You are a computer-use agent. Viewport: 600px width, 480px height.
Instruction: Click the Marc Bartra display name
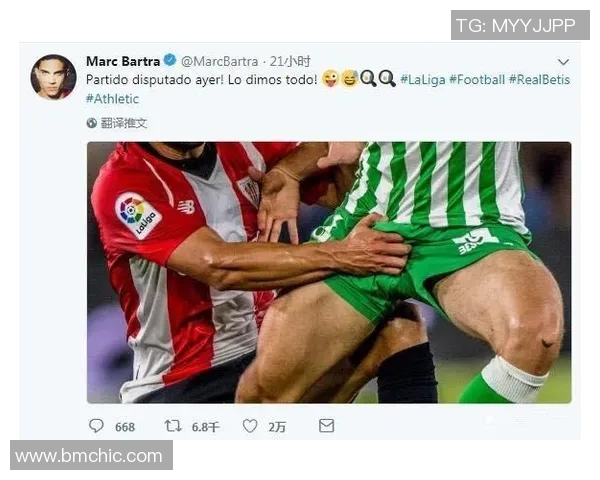coord(123,61)
